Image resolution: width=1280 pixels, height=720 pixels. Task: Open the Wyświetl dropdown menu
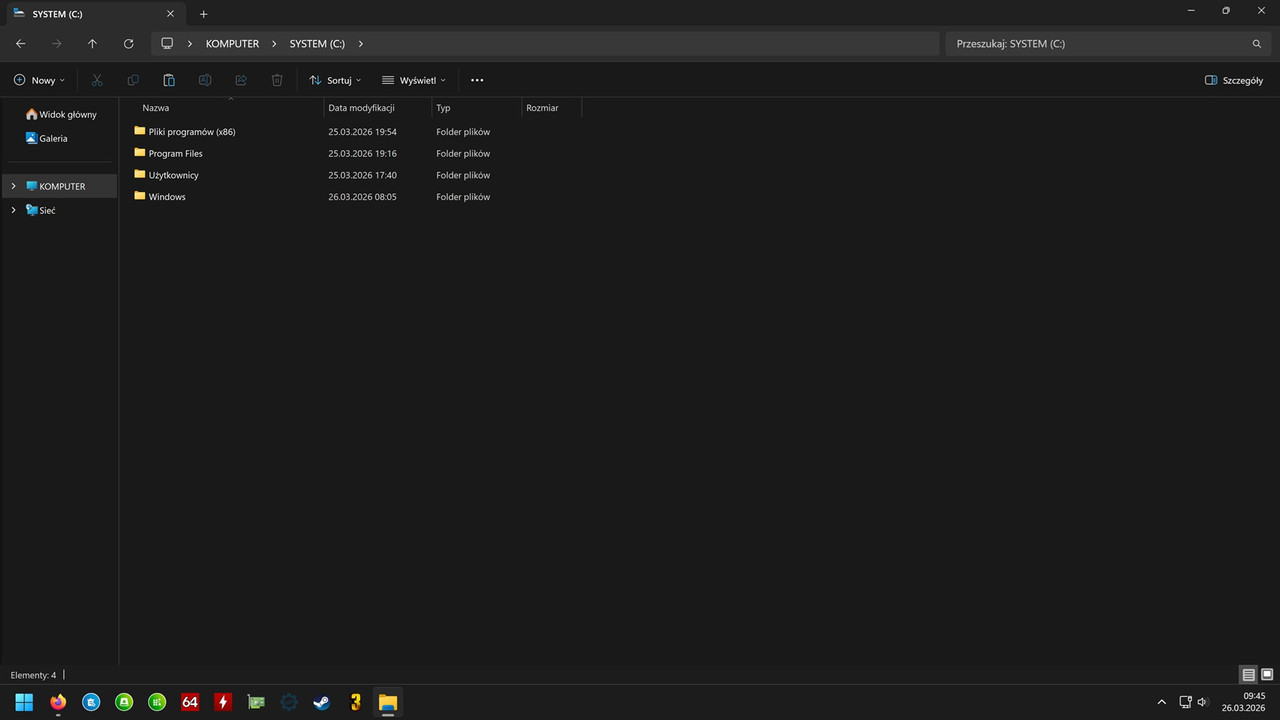[x=413, y=80]
